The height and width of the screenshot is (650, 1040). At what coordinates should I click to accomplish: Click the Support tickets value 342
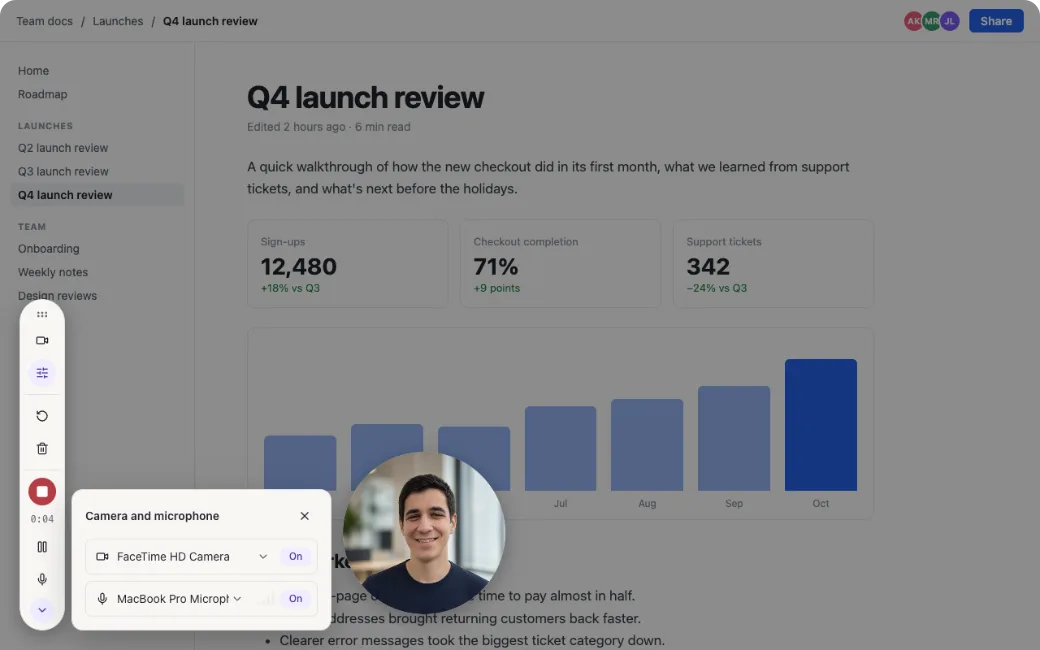708,267
